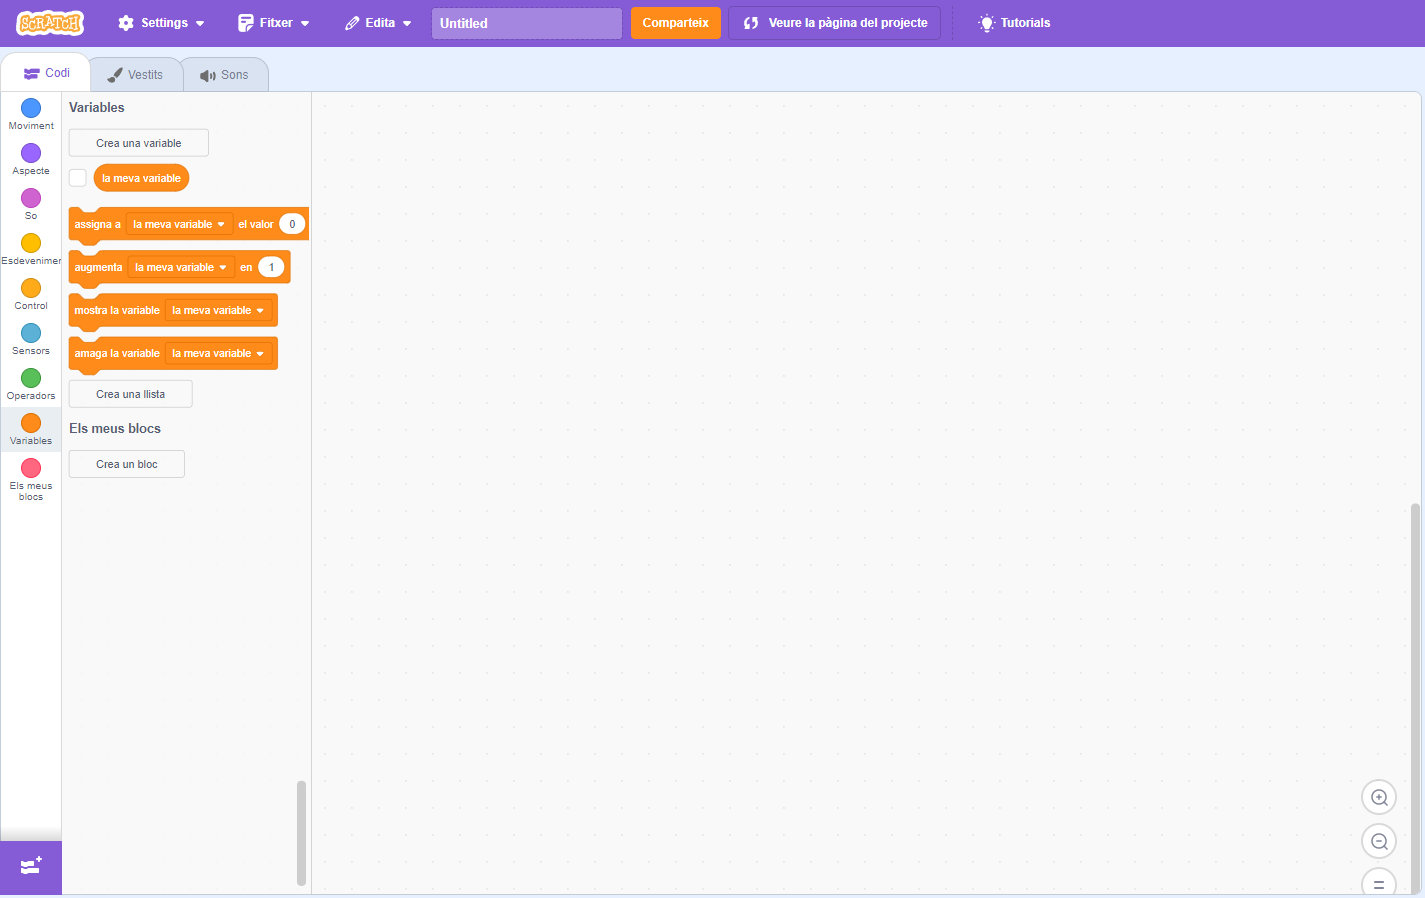This screenshot has width=1425, height=898.
Task: Select the Moviment block category
Action: pos(31,114)
